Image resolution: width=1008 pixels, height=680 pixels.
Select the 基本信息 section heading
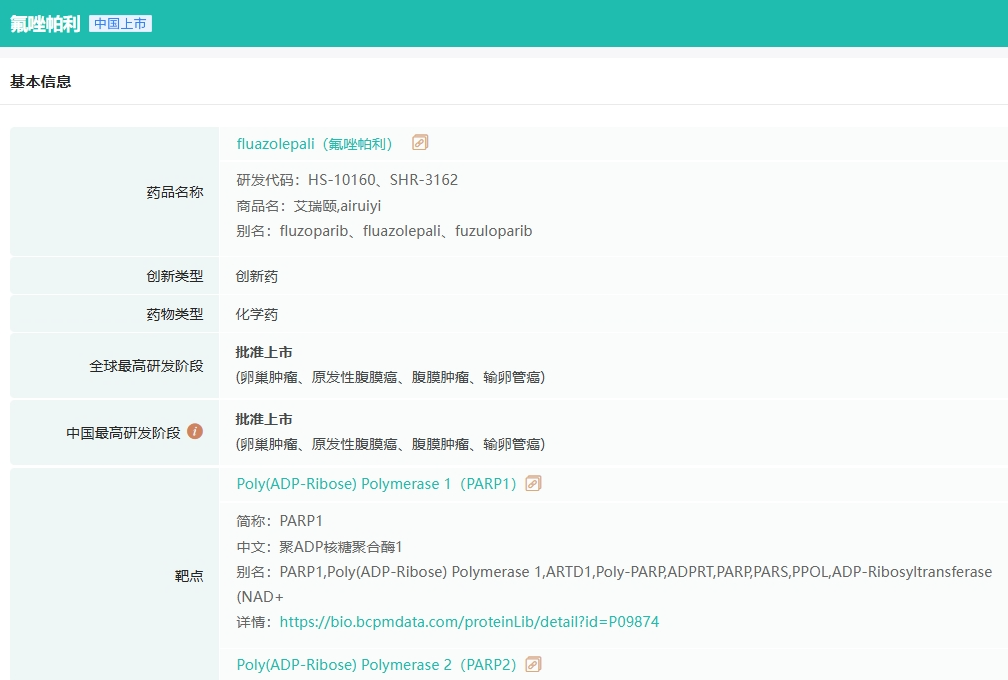point(41,82)
